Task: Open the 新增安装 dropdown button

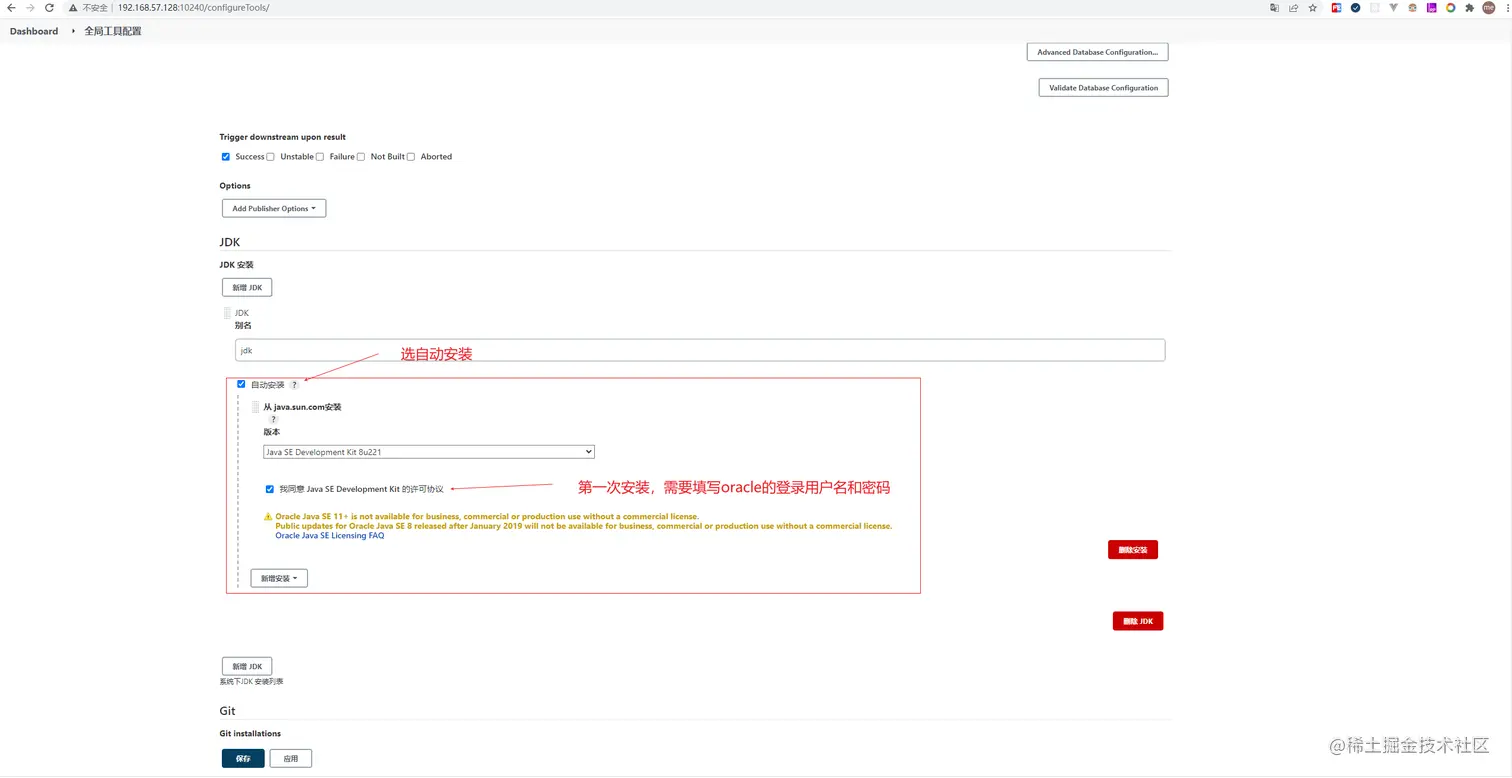Action: click(279, 578)
